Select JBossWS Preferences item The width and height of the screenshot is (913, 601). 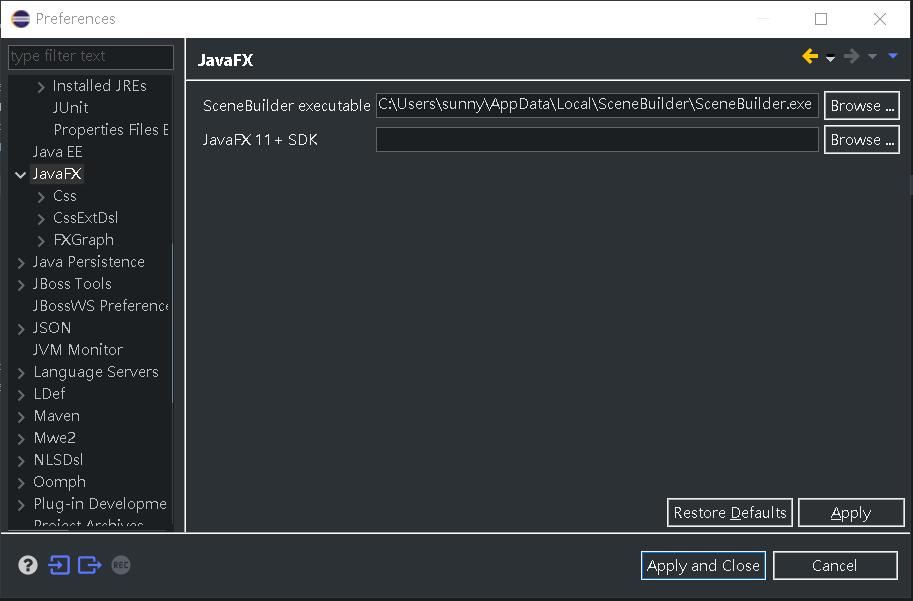101,306
